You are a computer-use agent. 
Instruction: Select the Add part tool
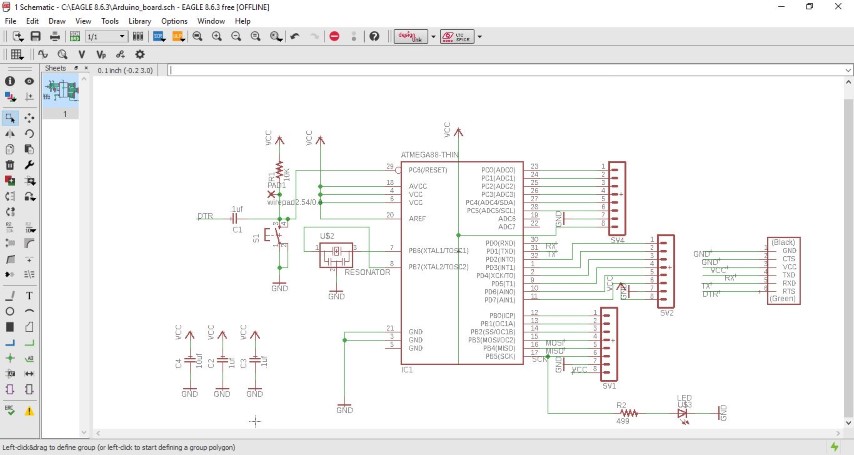(10, 180)
